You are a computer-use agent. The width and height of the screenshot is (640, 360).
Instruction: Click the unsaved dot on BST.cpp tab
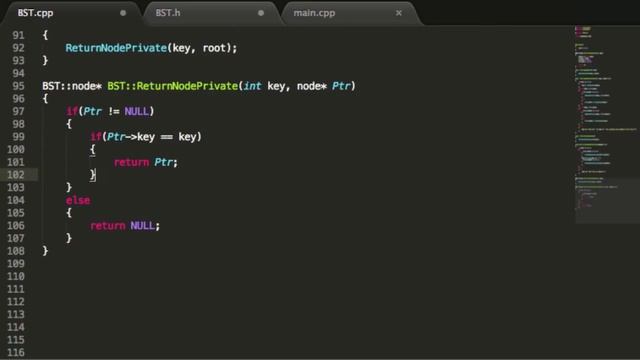click(123, 13)
